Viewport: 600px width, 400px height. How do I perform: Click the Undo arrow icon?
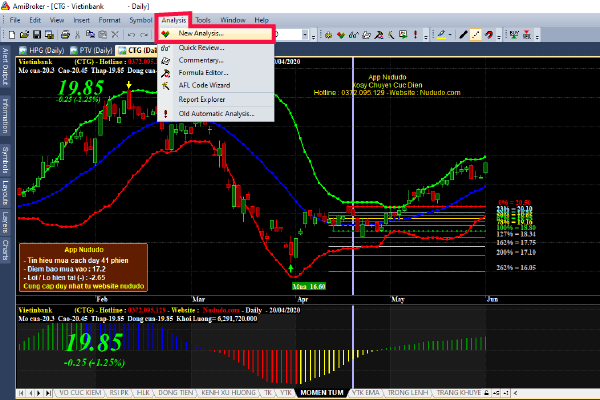coord(131,35)
